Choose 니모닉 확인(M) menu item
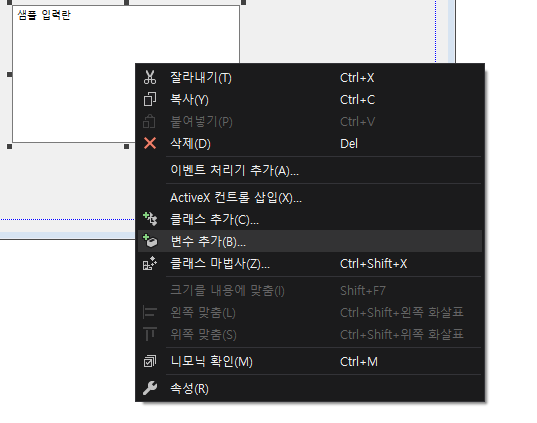Viewport: 537px width, 423px height. pyautogui.click(x=310, y=361)
